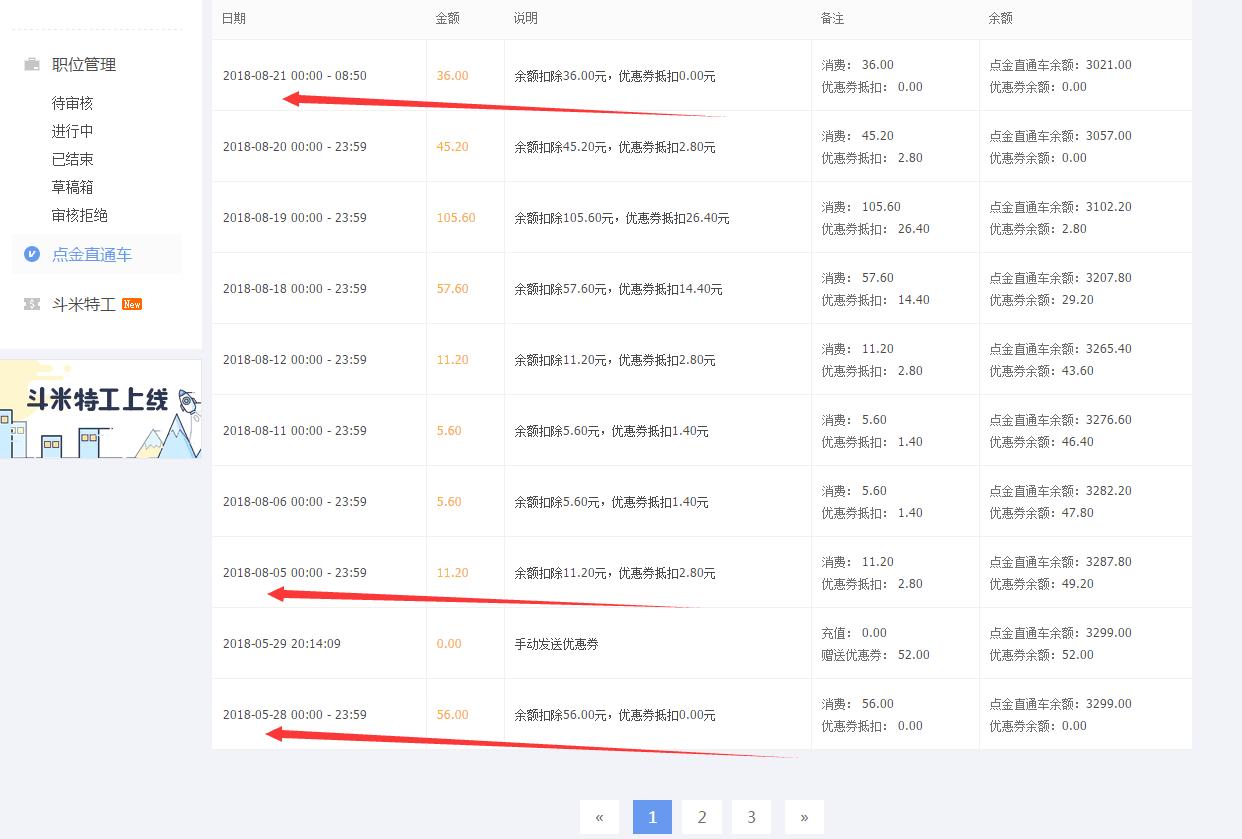Image resolution: width=1242 pixels, height=839 pixels.
Task: Click the orange New badge beside 斗米特工
Action: [132, 304]
